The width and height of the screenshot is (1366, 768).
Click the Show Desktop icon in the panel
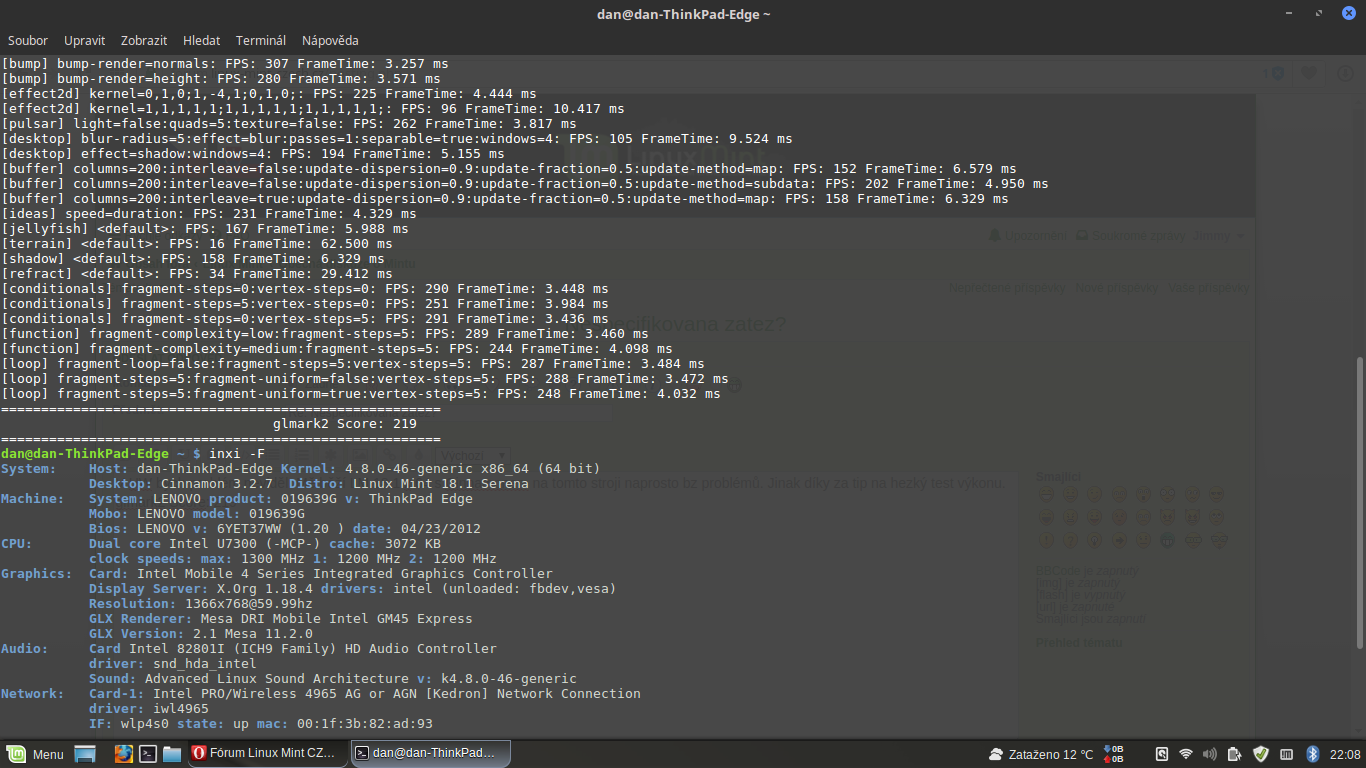[85, 754]
